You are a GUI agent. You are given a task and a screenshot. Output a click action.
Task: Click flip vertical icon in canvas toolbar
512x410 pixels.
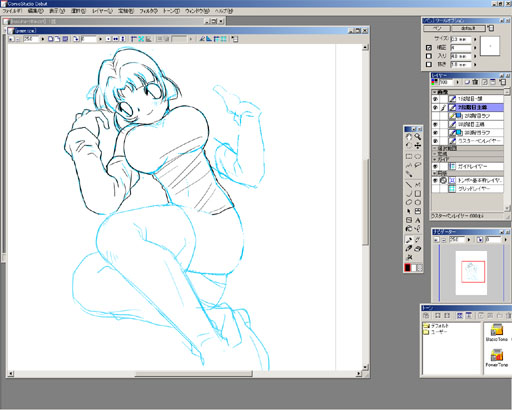(x=123, y=39)
